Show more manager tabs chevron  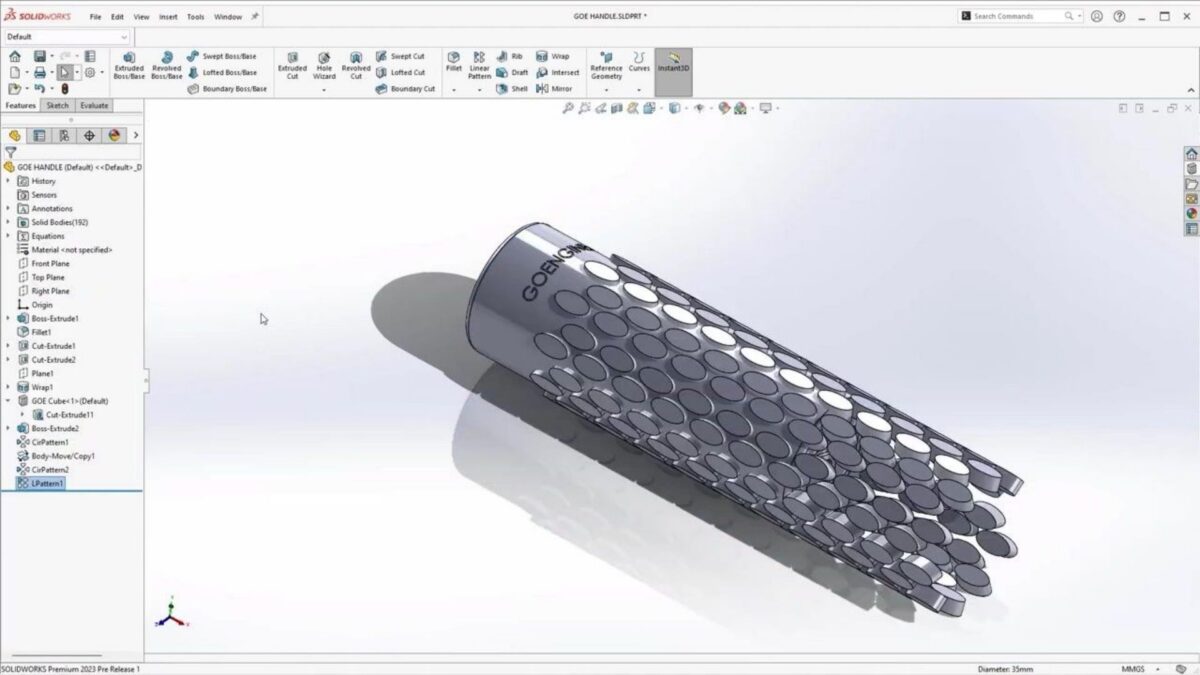click(136, 135)
